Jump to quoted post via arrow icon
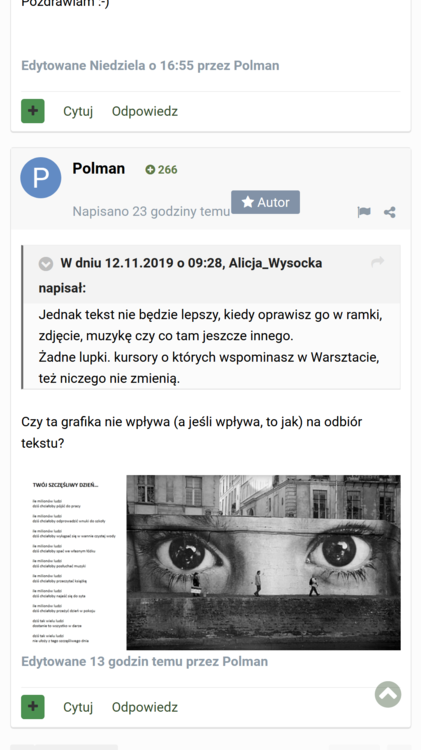The image size is (421, 750). [378, 262]
